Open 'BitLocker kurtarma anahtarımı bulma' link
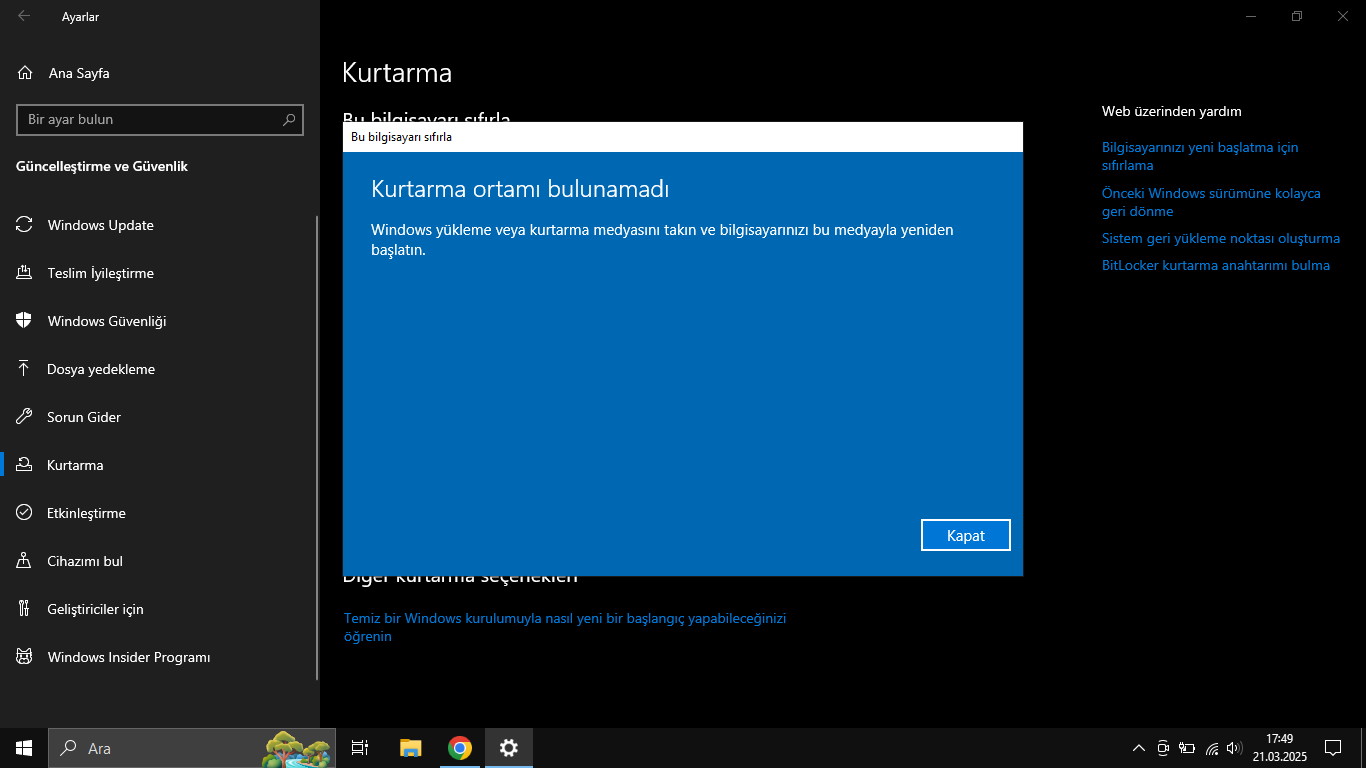 tap(1216, 265)
